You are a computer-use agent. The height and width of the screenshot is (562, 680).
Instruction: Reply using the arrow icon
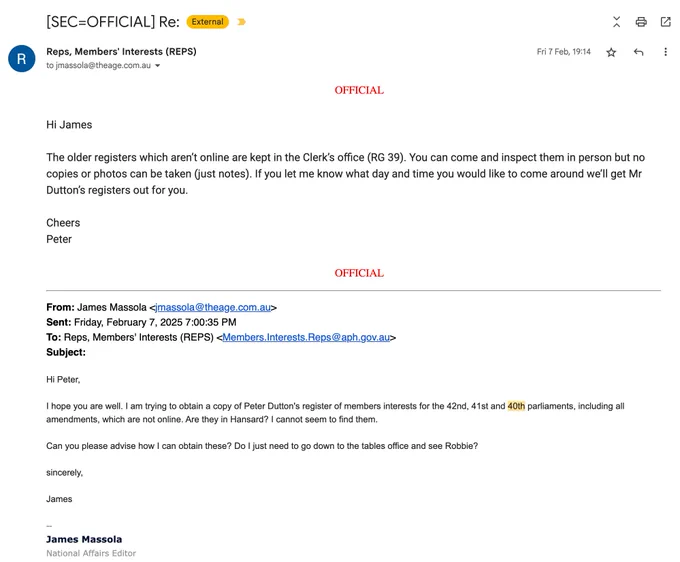tap(638, 52)
